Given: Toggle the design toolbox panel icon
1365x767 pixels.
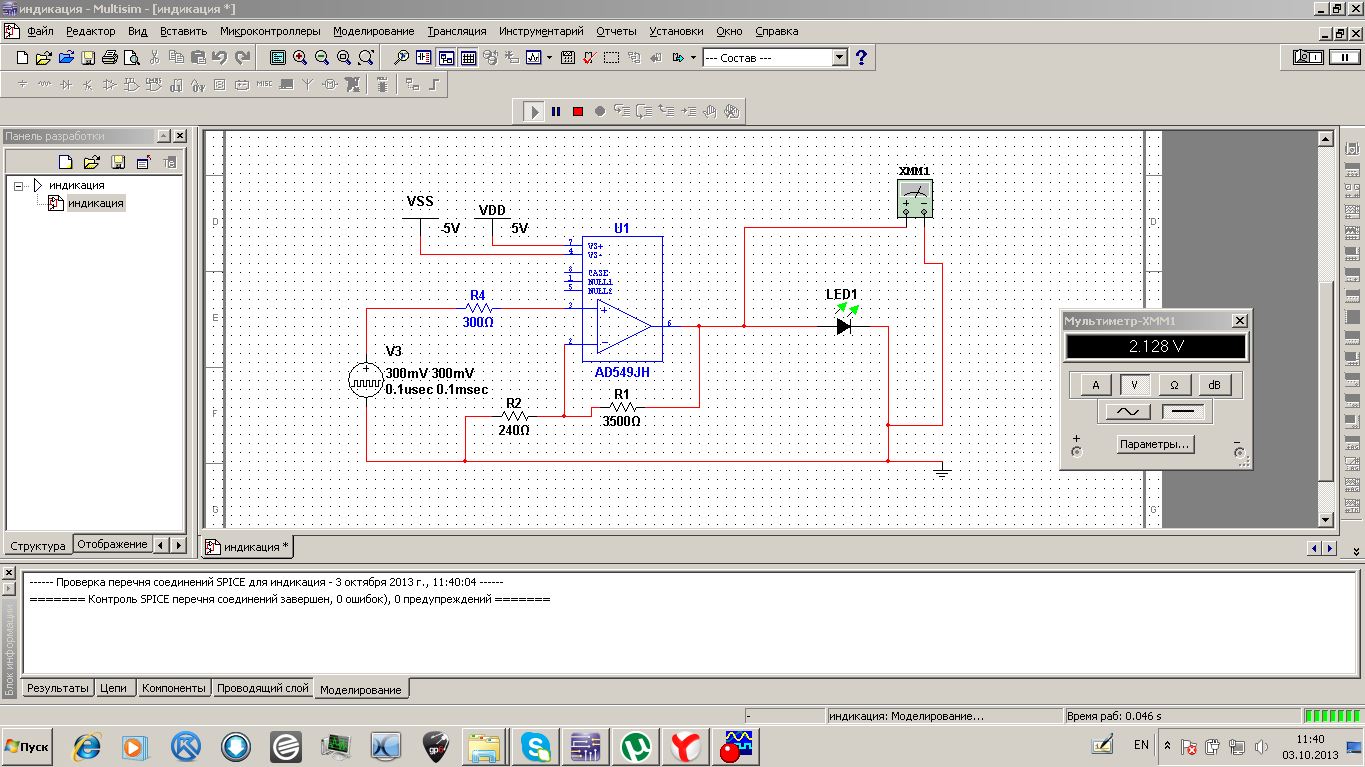Looking at the screenshot, I should point(445,58).
